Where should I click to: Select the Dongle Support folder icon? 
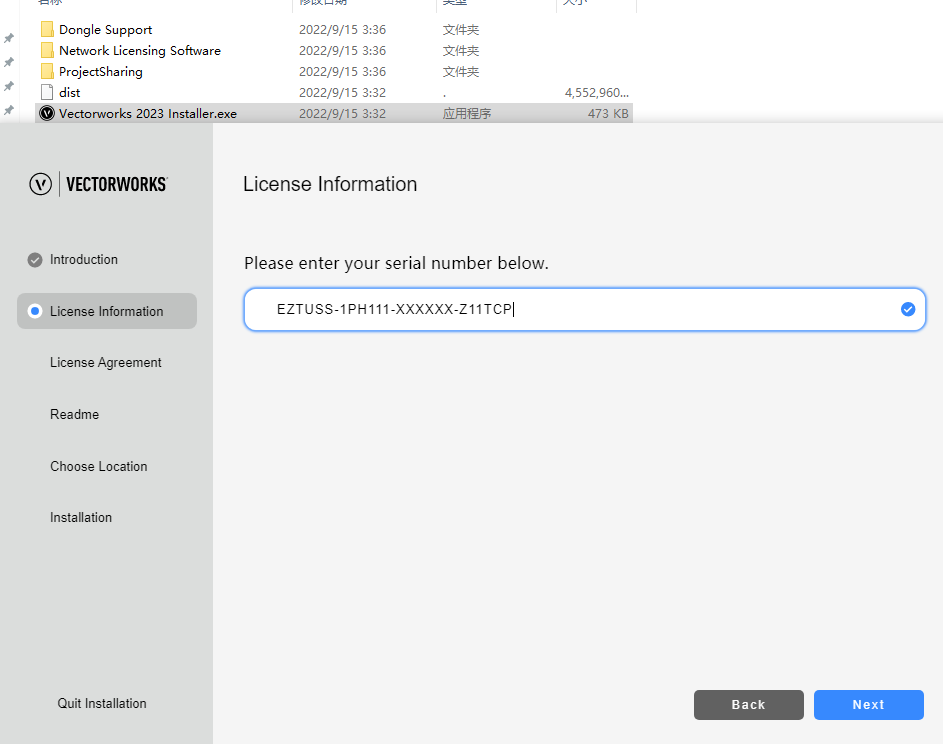[47, 29]
